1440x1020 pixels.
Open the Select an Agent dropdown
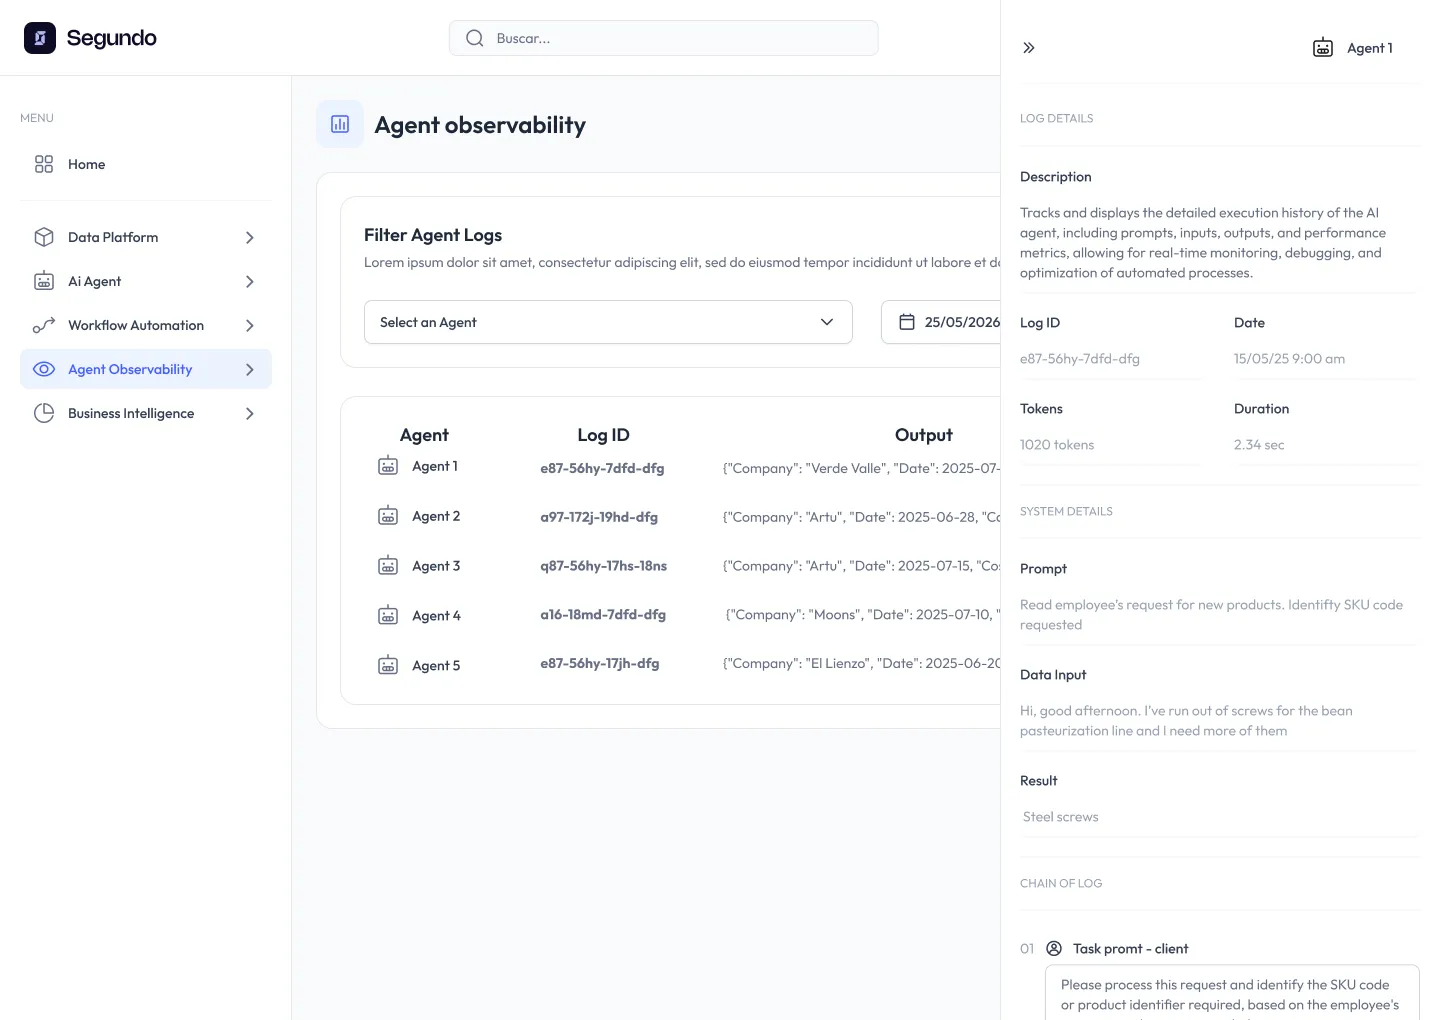[608, 322]
